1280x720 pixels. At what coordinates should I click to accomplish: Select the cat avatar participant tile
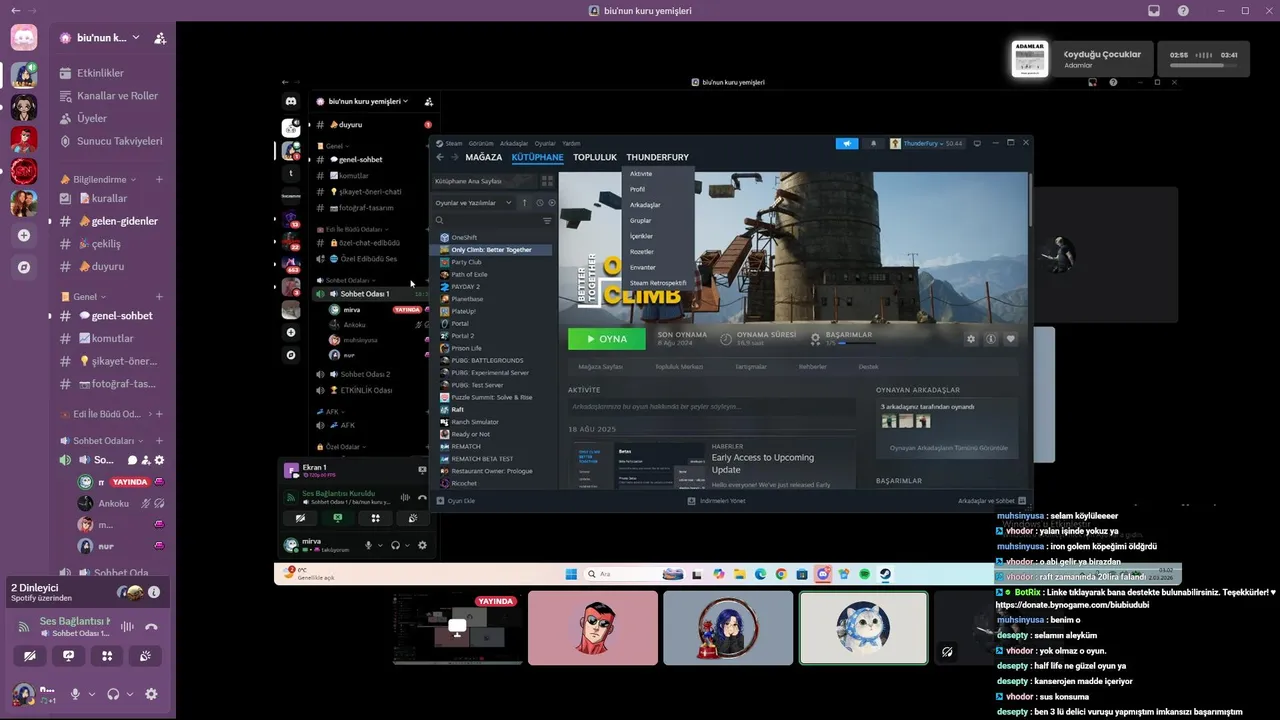(x=863, y=628)
